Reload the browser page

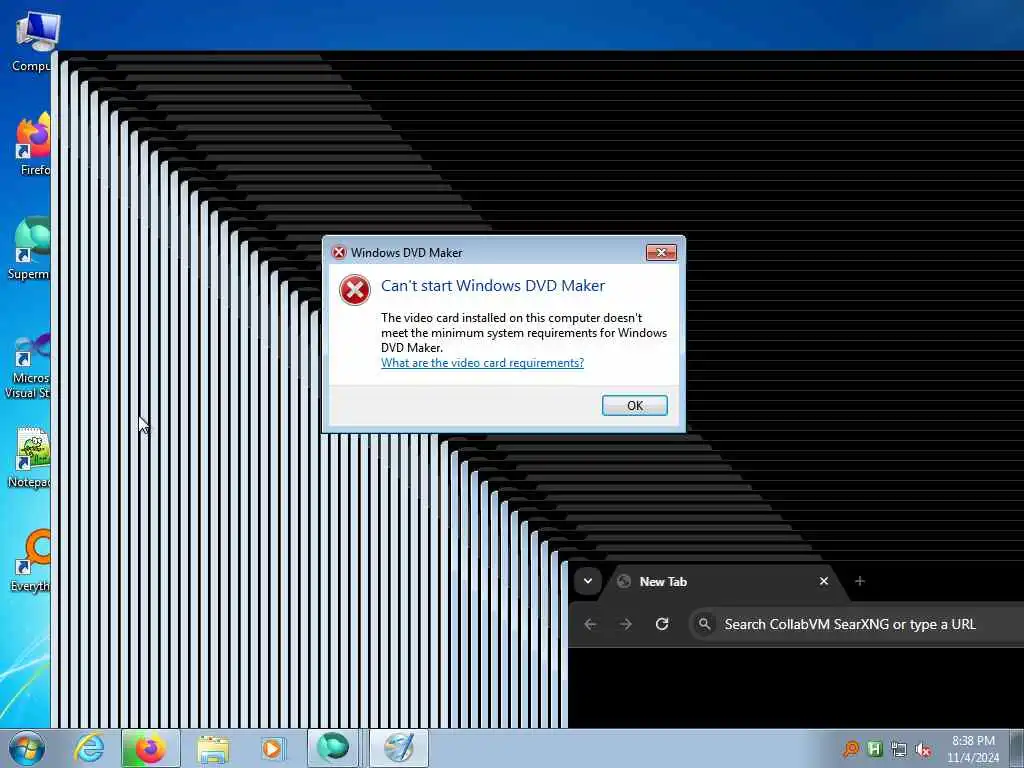(662, 624)
